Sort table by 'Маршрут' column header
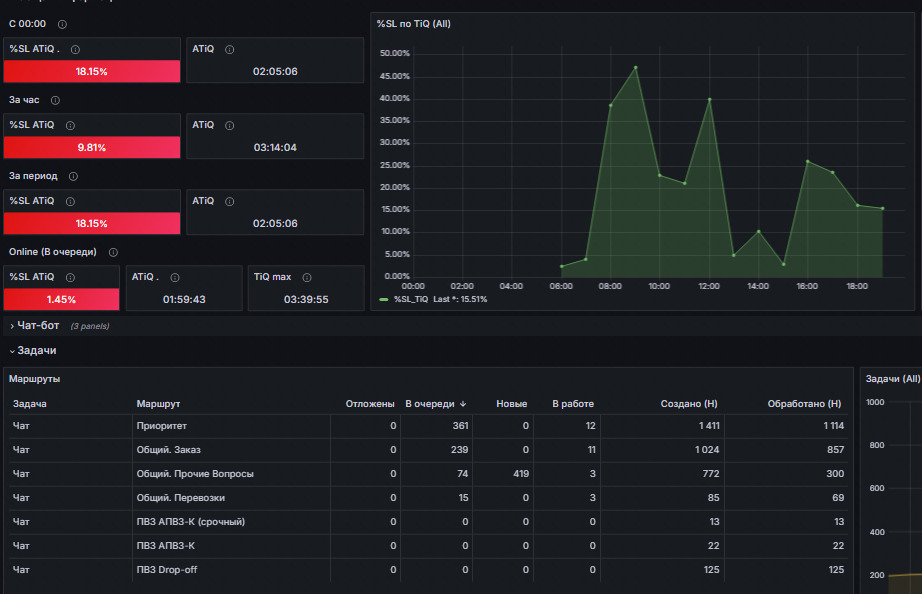Screen dimensions: 922x594 point(158,403)
